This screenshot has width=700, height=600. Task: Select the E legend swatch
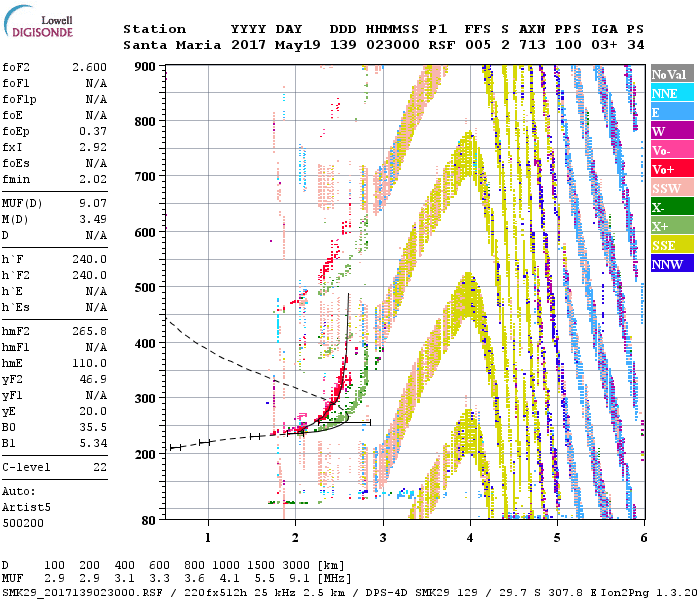tap(672, 112)
